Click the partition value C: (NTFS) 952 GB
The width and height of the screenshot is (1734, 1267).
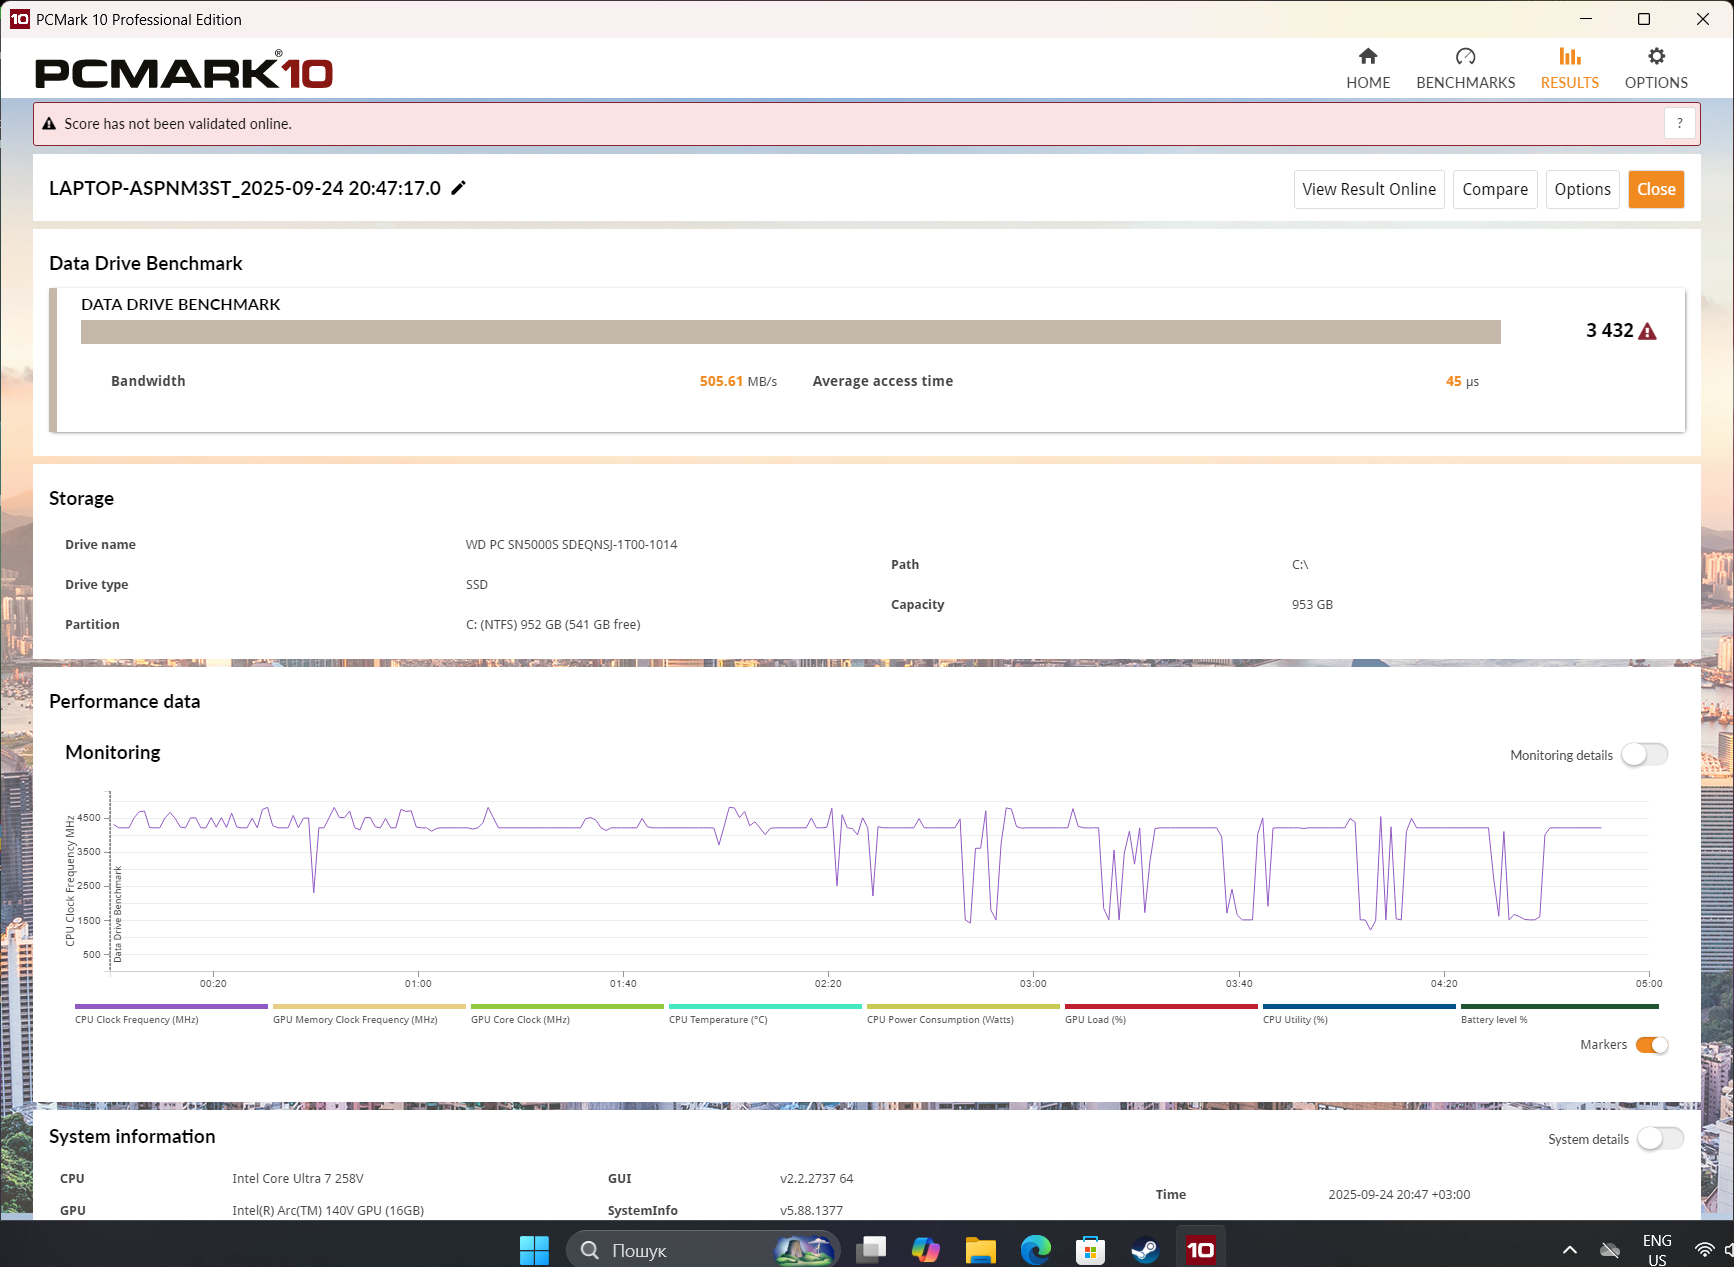[553, 625]
